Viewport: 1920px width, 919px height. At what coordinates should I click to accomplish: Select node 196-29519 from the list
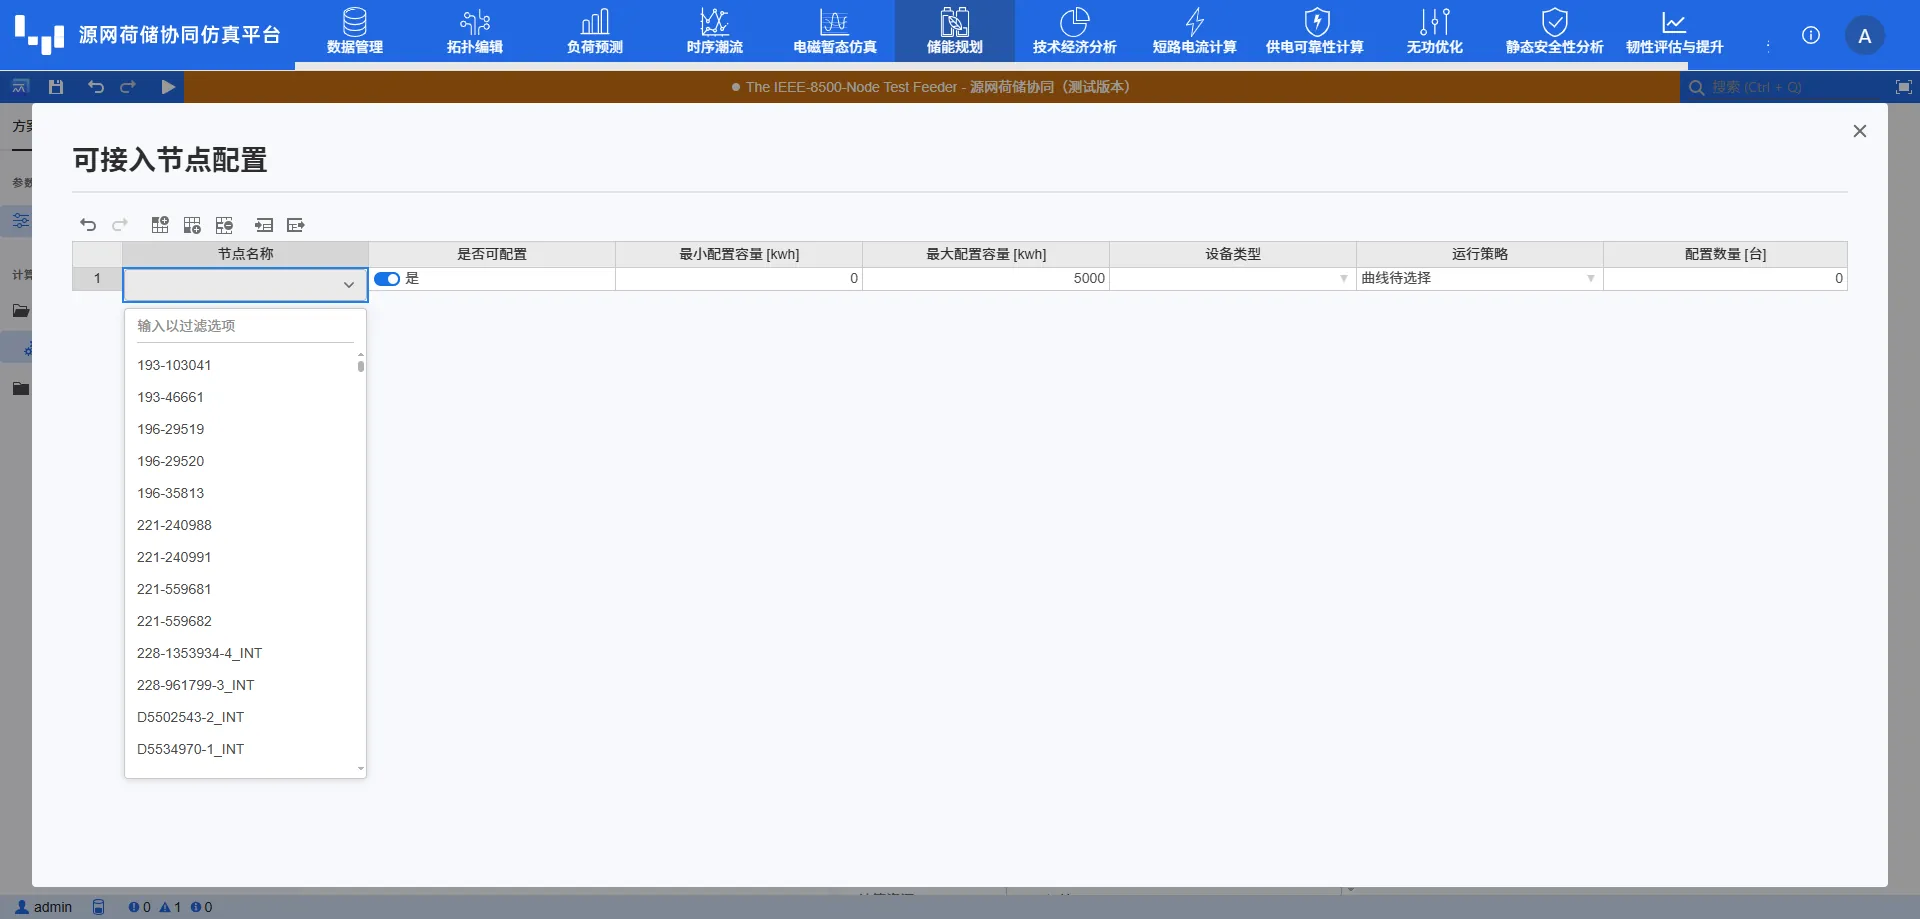point(171,429)
